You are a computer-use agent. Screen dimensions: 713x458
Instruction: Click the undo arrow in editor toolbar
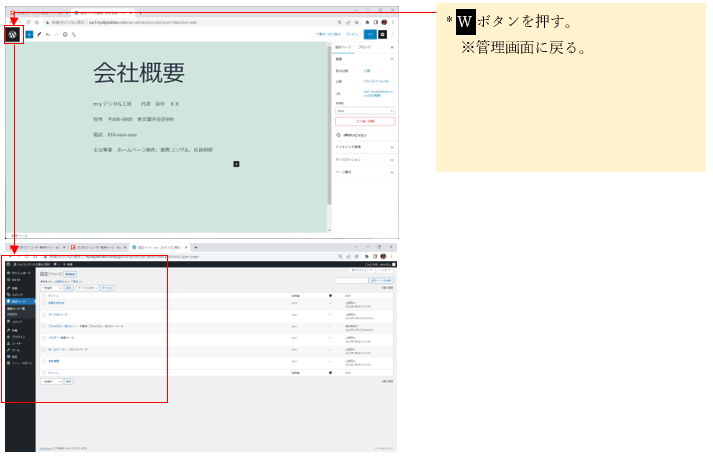(48, 34)
